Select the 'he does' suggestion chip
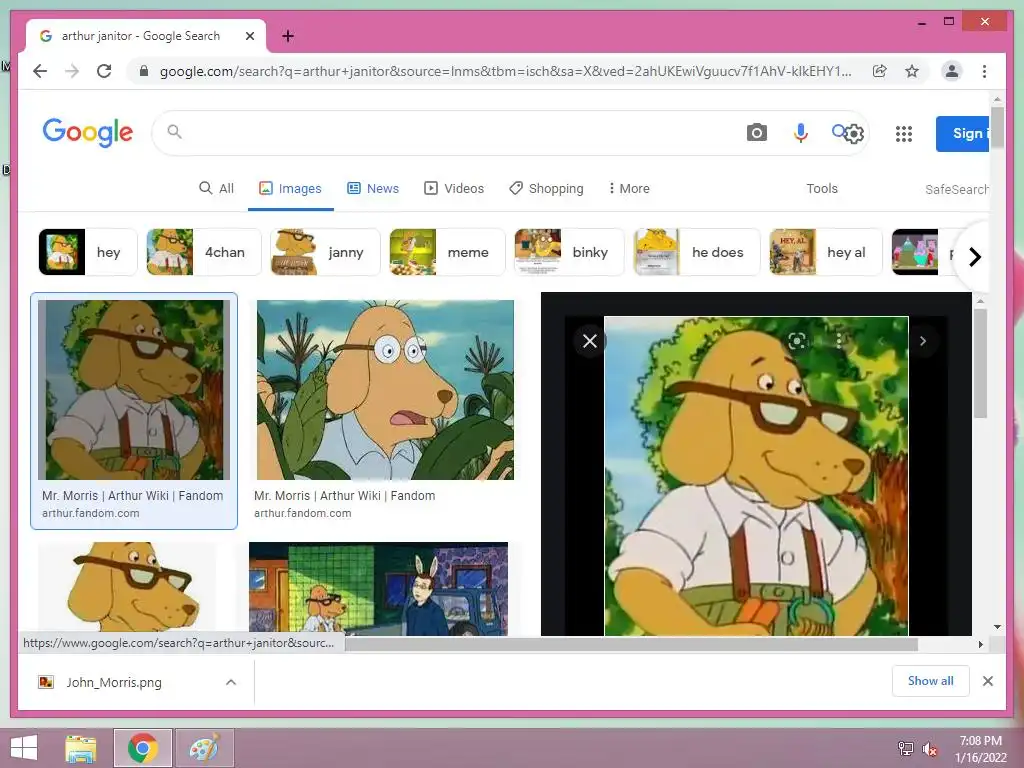This screenshot has width=1024, height=768. tap(697, 252)
